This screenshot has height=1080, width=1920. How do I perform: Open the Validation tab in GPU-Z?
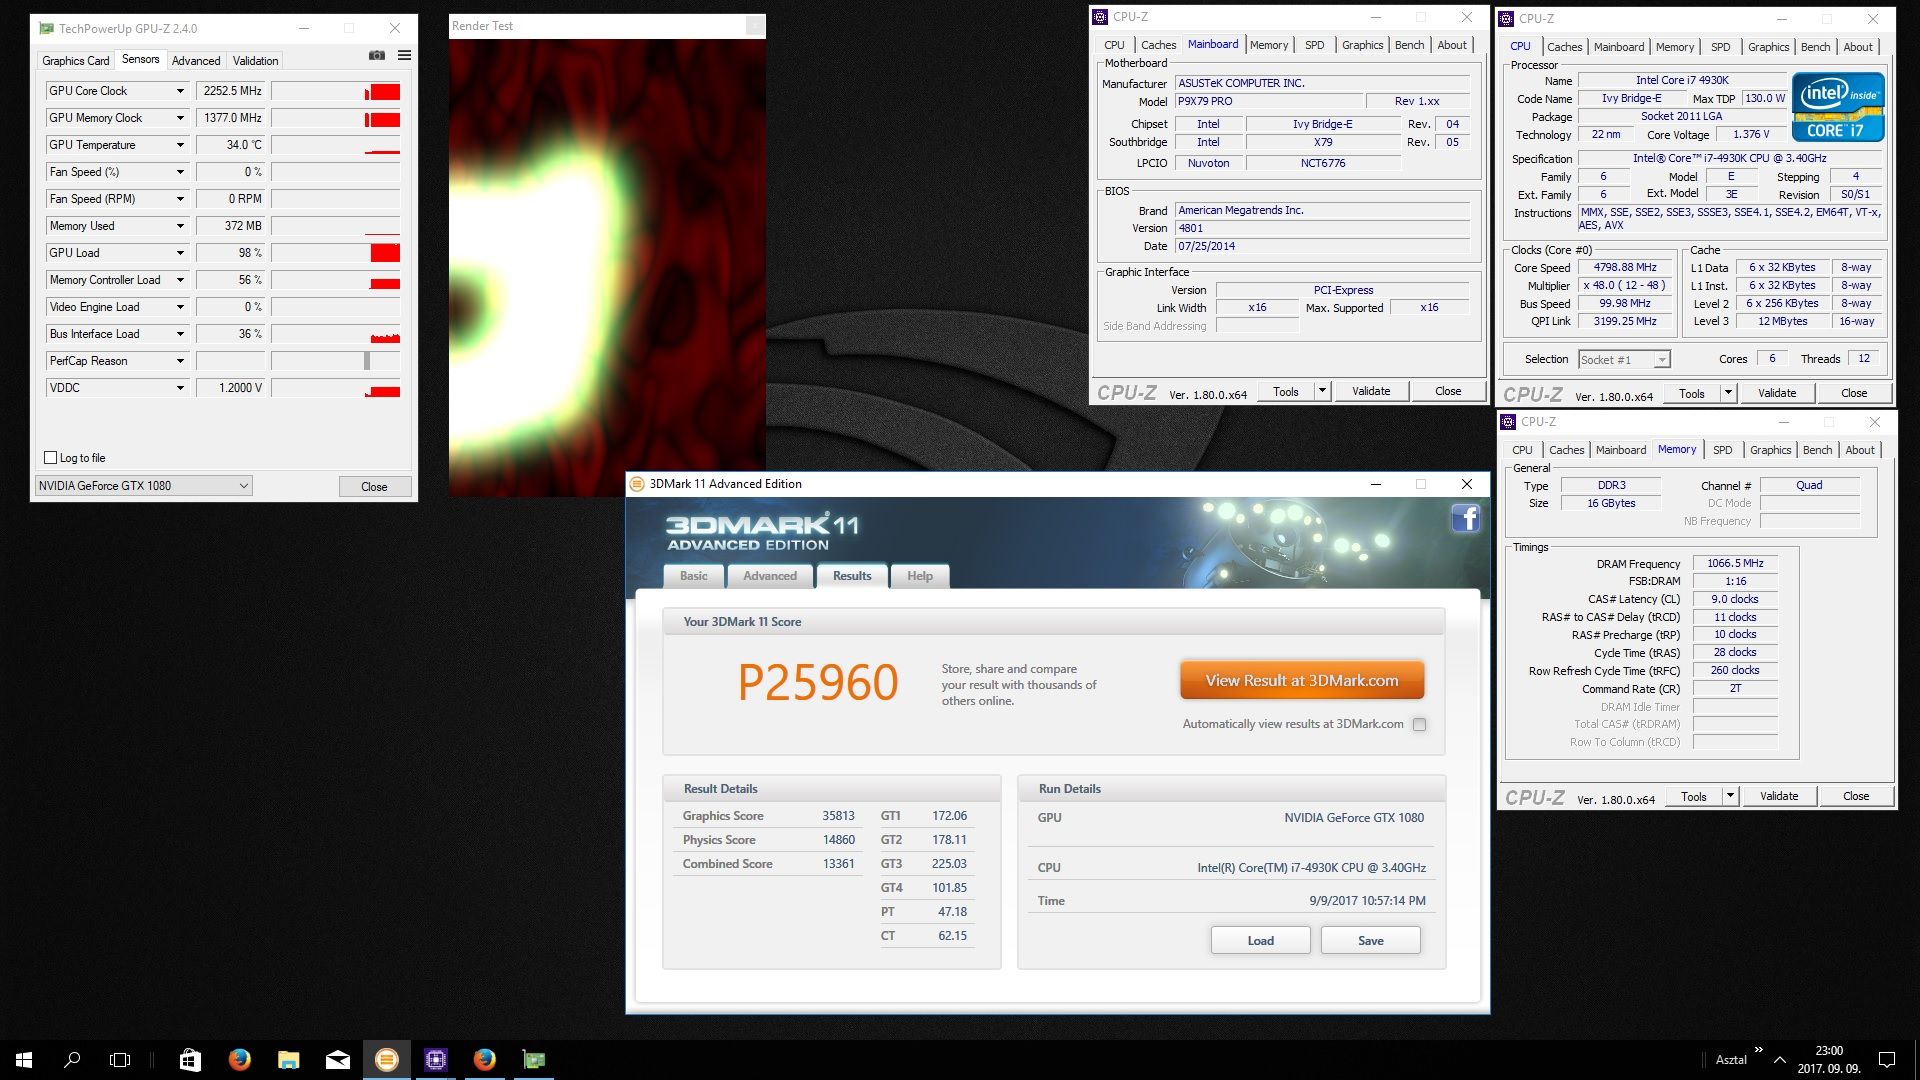point(256,61)
